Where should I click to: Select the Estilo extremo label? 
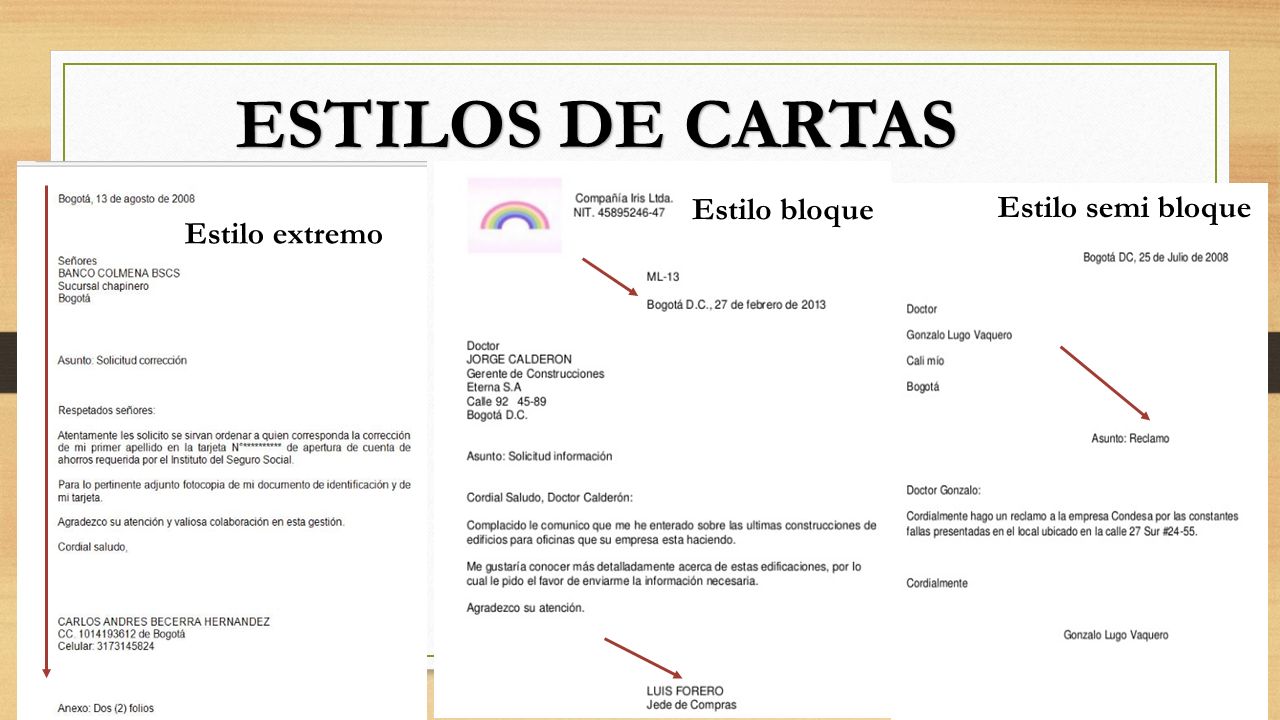[x=284, y=234]
